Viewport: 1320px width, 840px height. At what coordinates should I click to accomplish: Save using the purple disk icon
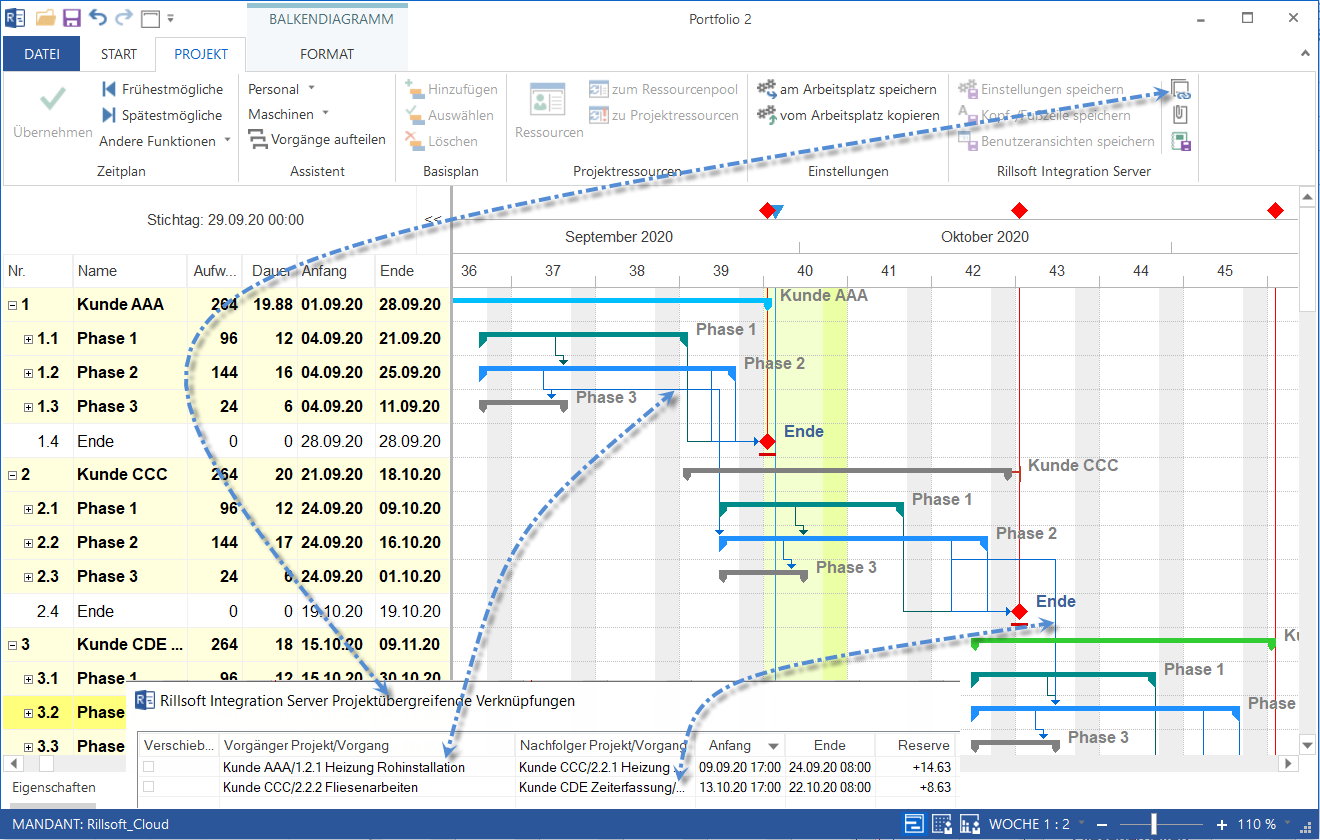point(71,18)
